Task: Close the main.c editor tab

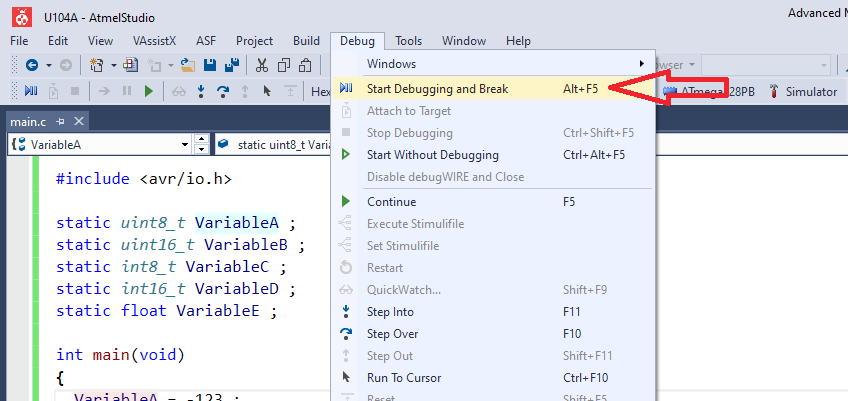Action: [x=79, y=121]
